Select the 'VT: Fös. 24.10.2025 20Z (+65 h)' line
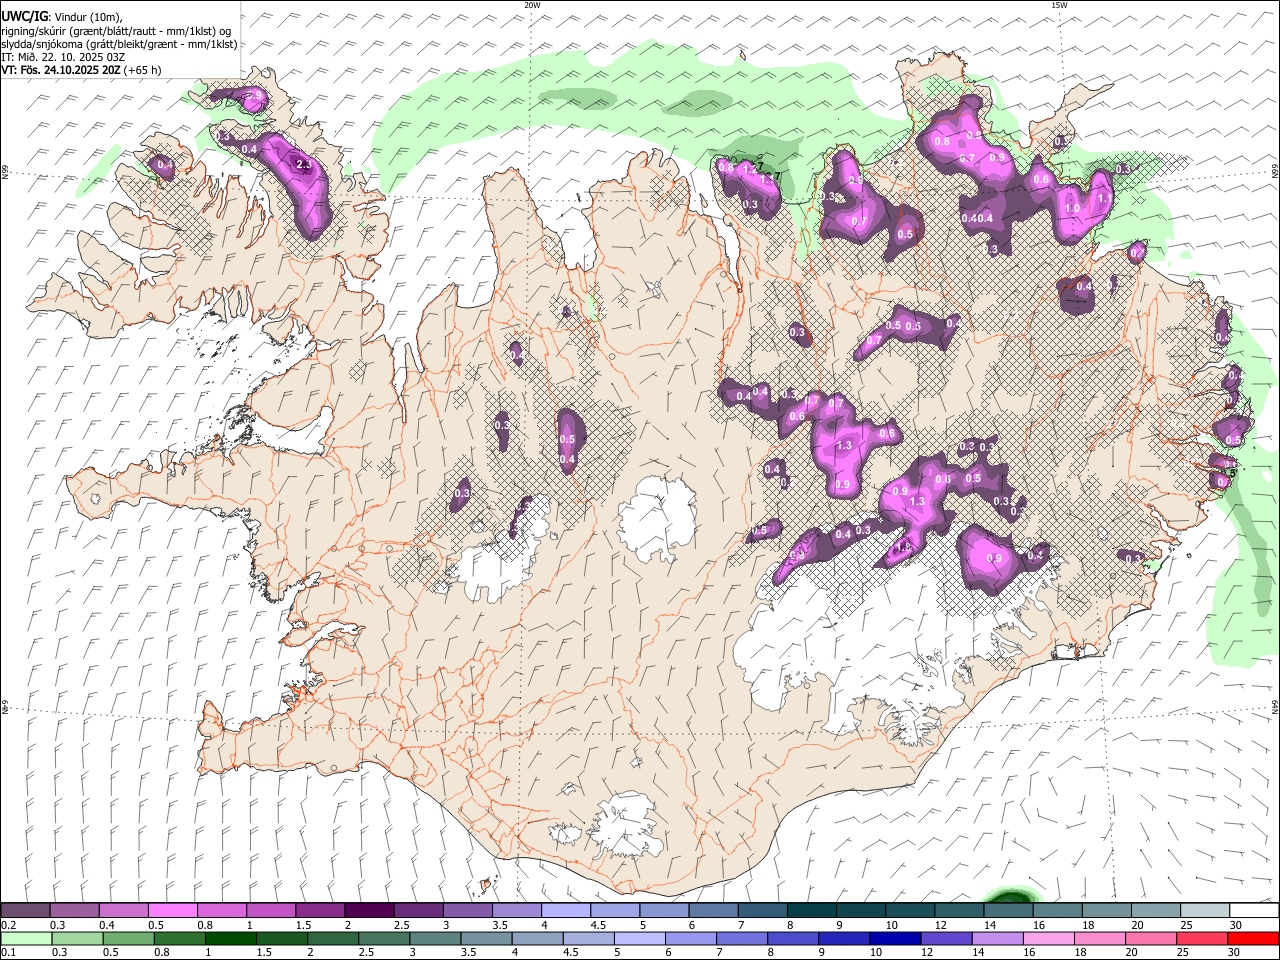The height and width of the screenshot is (960, 1280). [81, 70]
